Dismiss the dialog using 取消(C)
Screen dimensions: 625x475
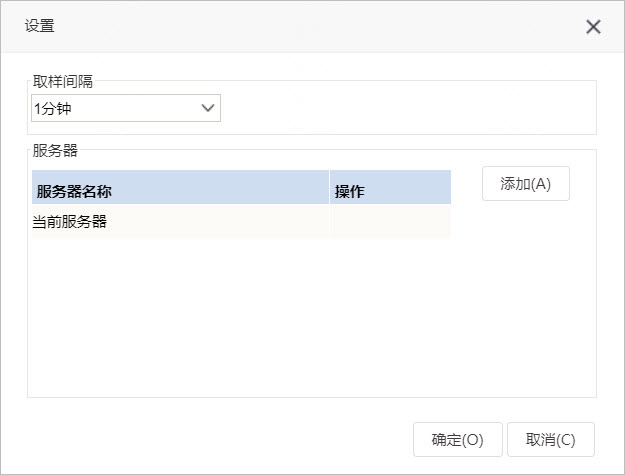coord(550,440)
